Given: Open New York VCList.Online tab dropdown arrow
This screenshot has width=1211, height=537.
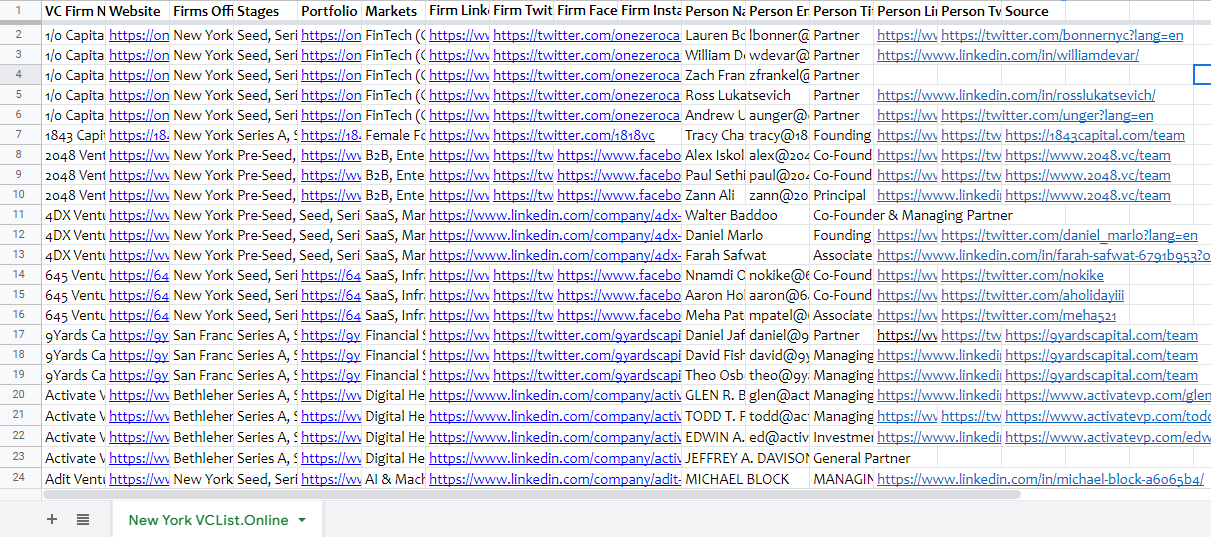Looking at the screenshot, I should pyautogui.click(x=302, y=520).
